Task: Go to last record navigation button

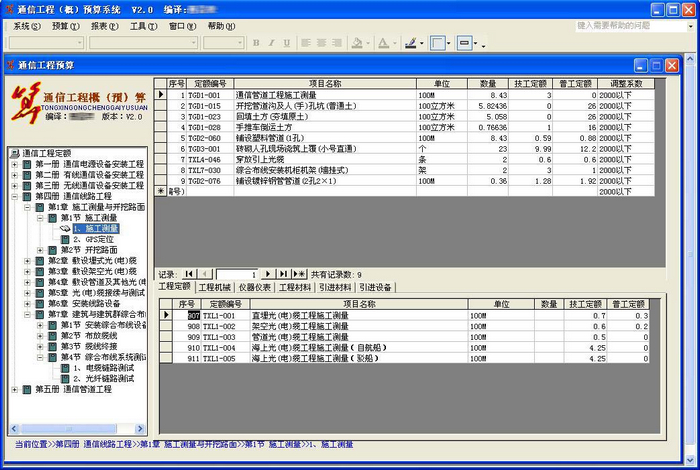Action: coord(283,274)
